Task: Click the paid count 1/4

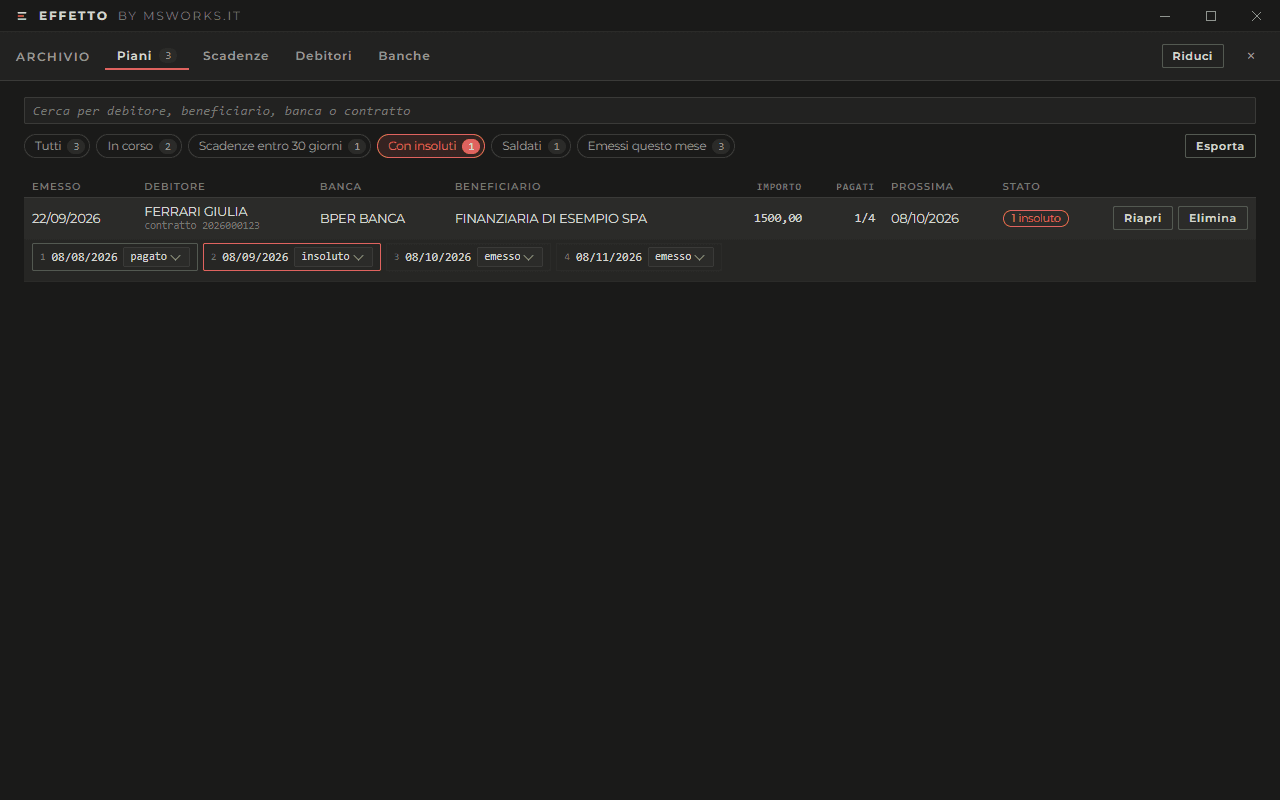Action: click(865, 218)
